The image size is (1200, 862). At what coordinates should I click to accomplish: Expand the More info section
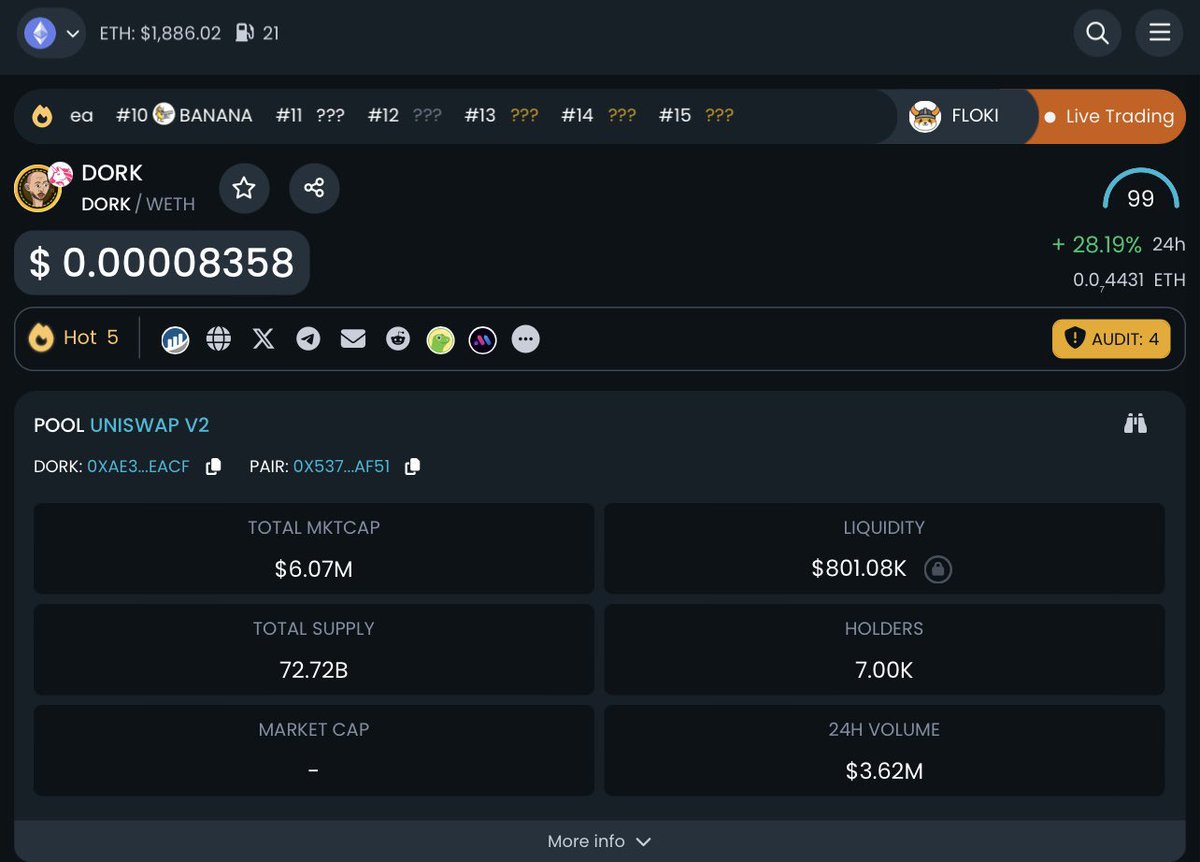pyautogui.click(x=599, y=841)
